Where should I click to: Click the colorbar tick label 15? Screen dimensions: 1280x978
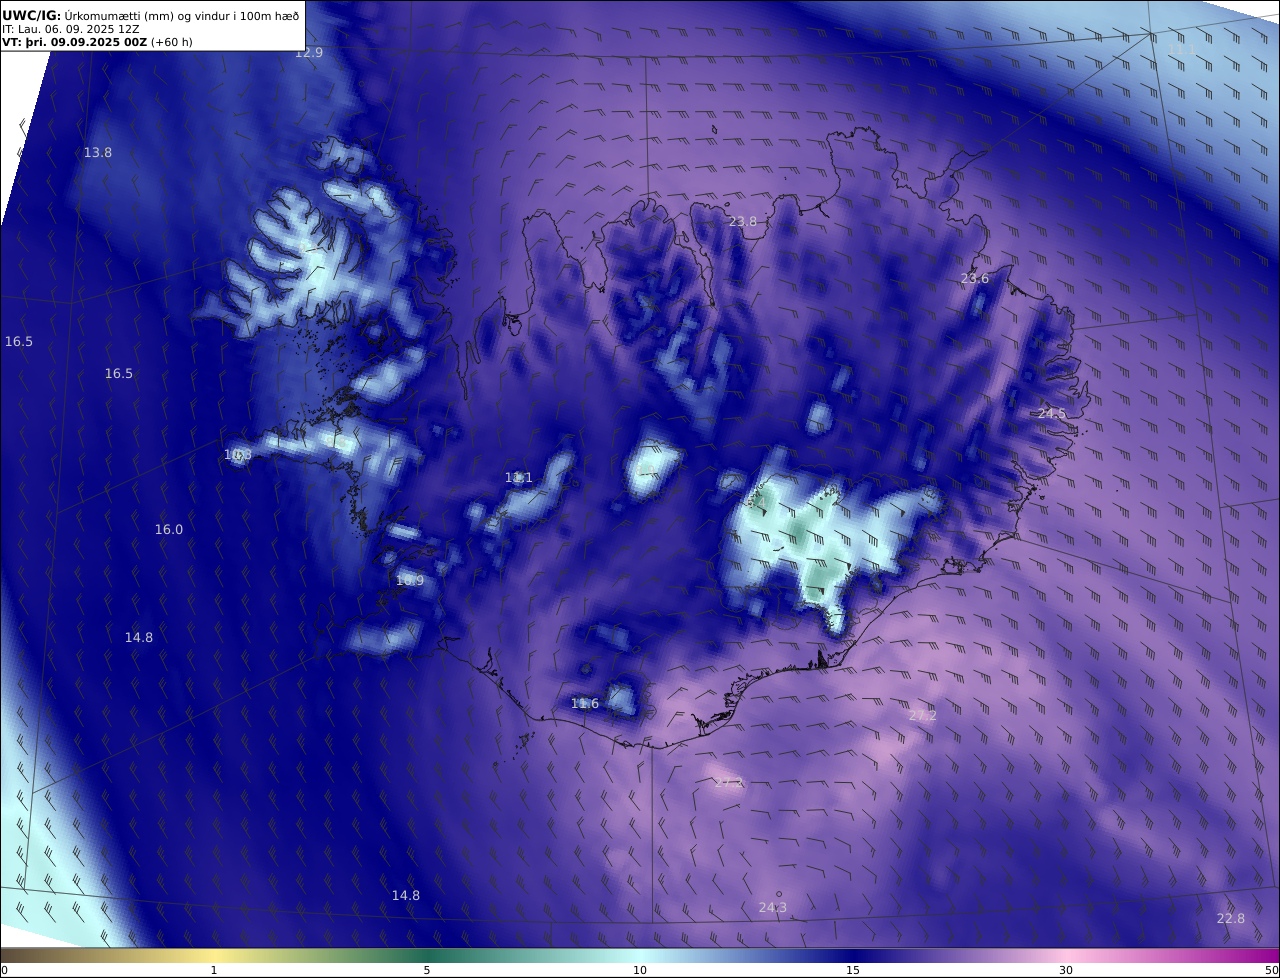tap(853, 970)
